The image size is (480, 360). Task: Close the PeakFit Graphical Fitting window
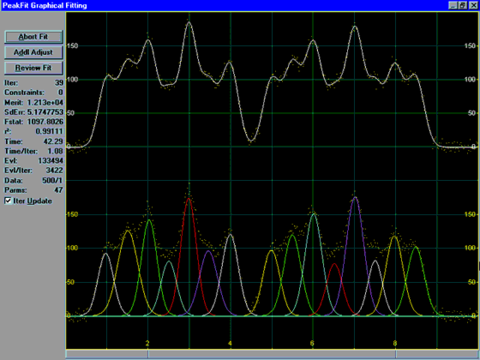point(473,5)
